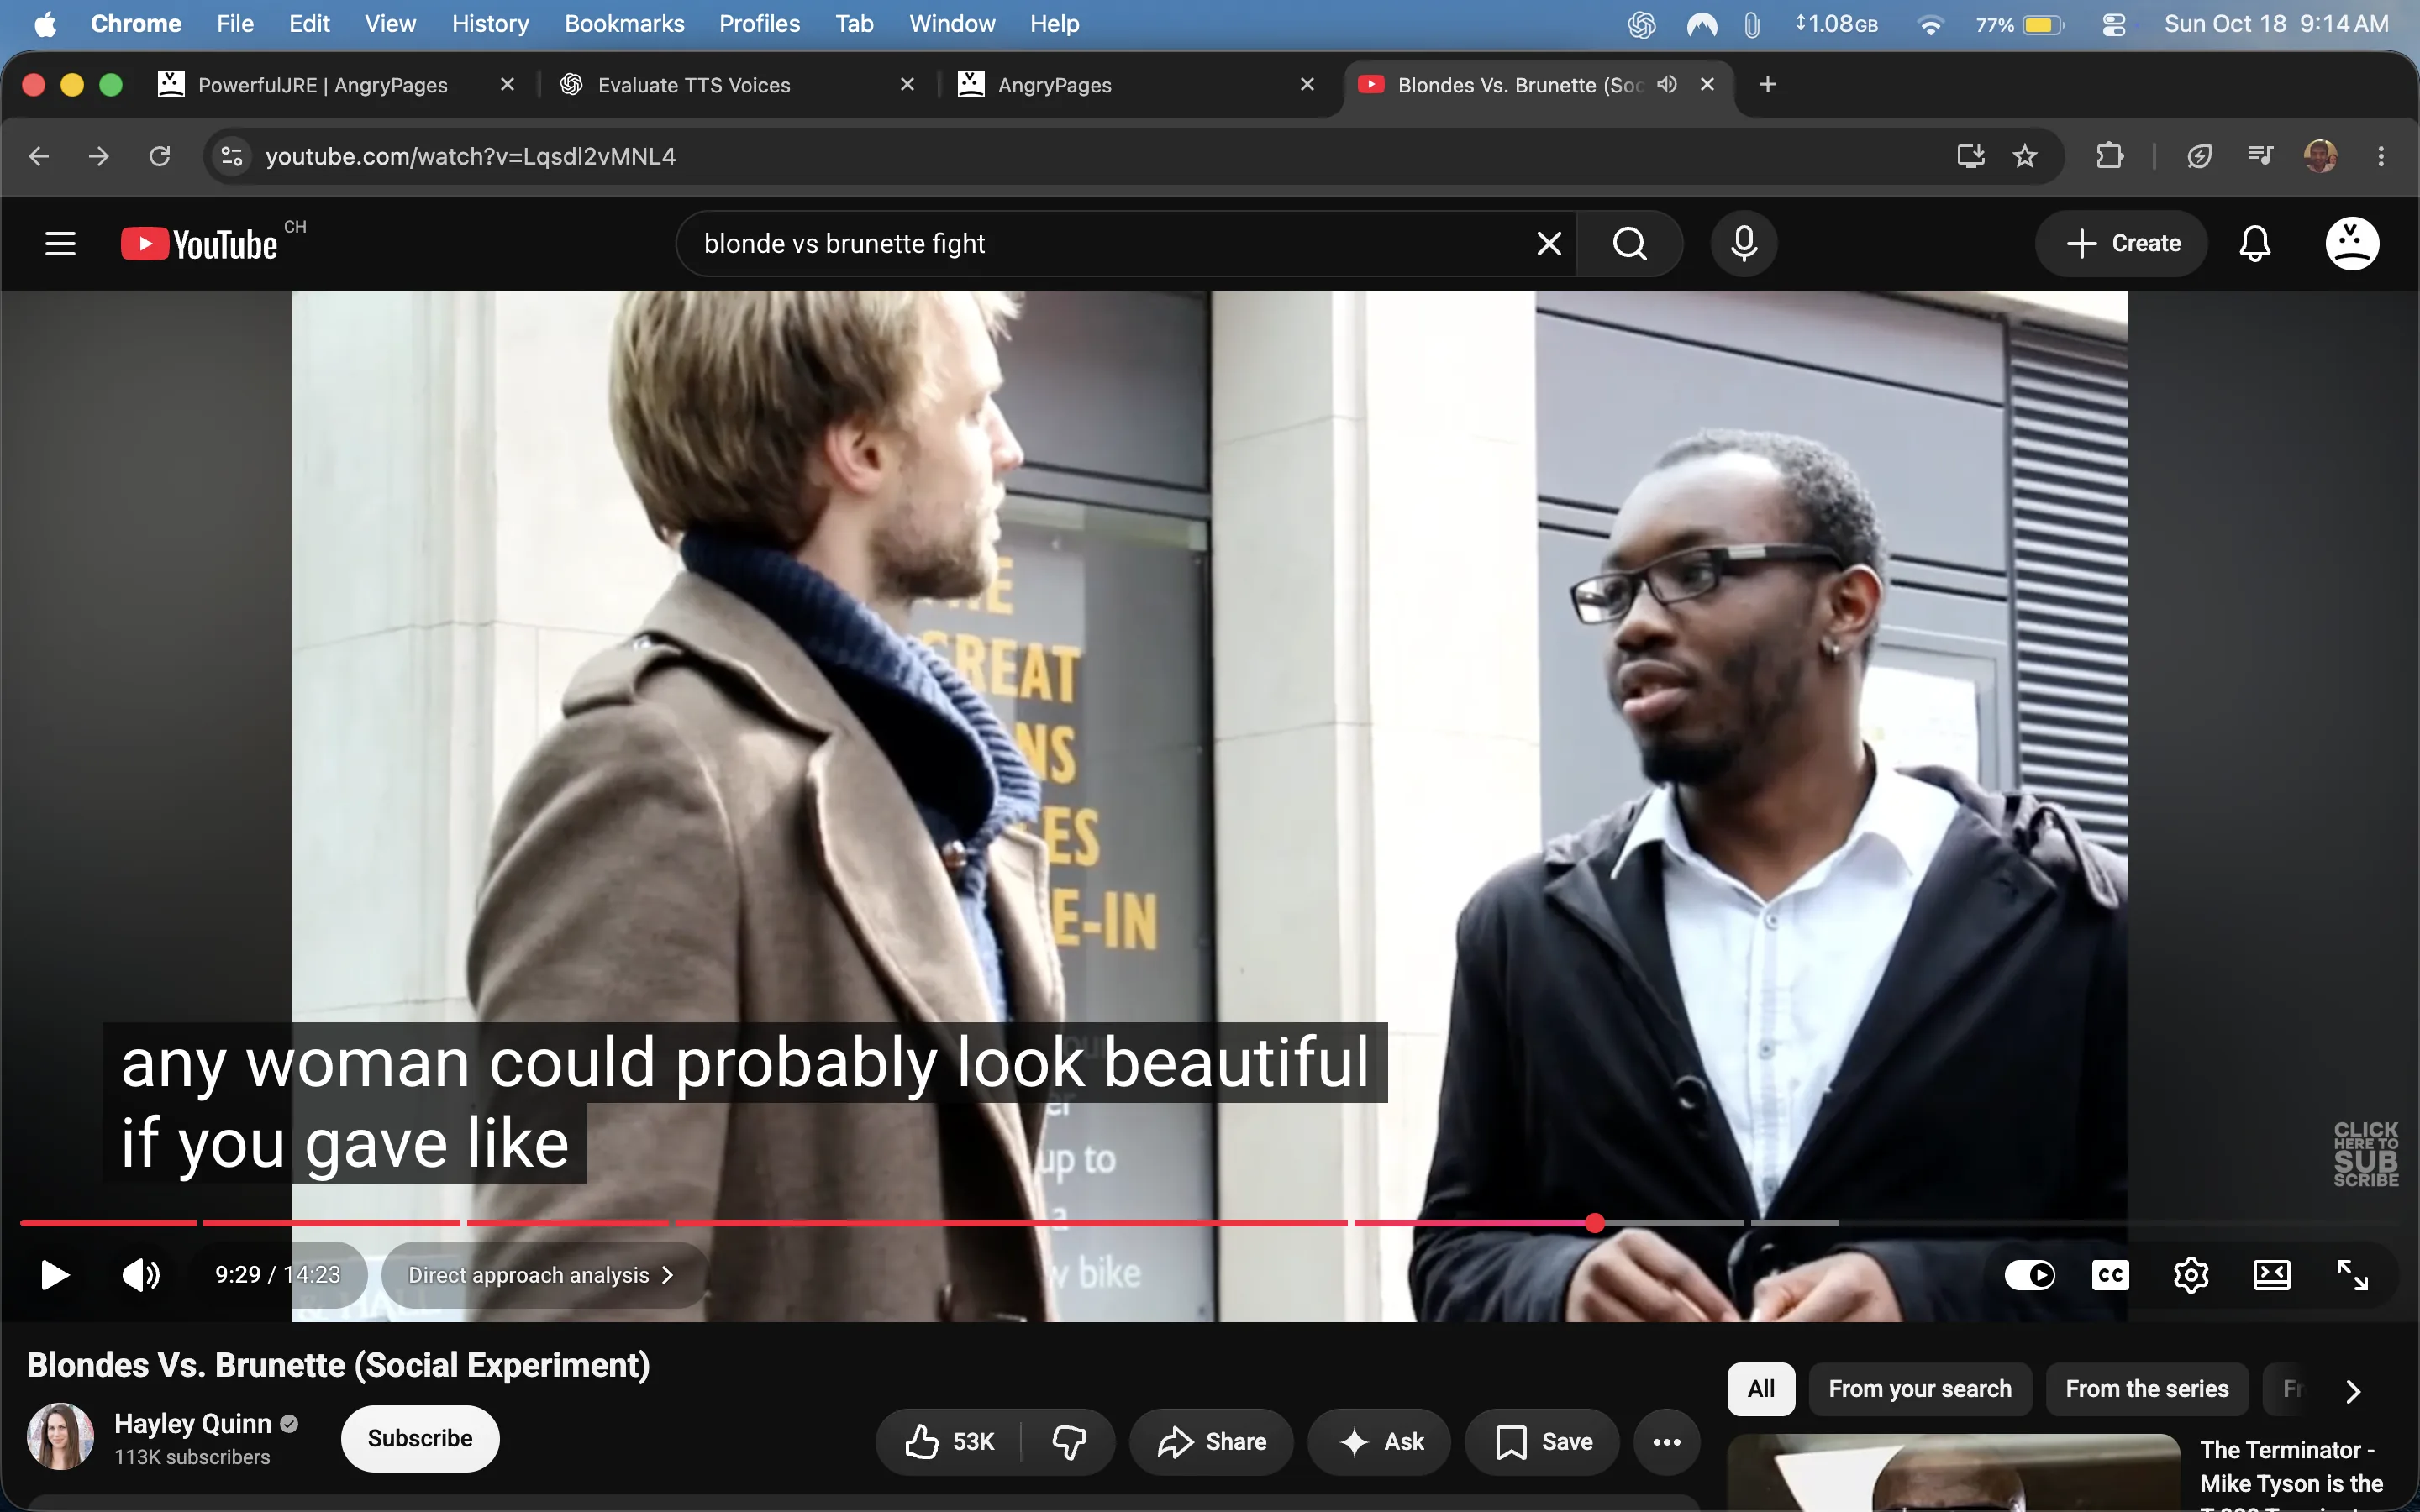Clear the search box with X icon

coord(1548,243)
